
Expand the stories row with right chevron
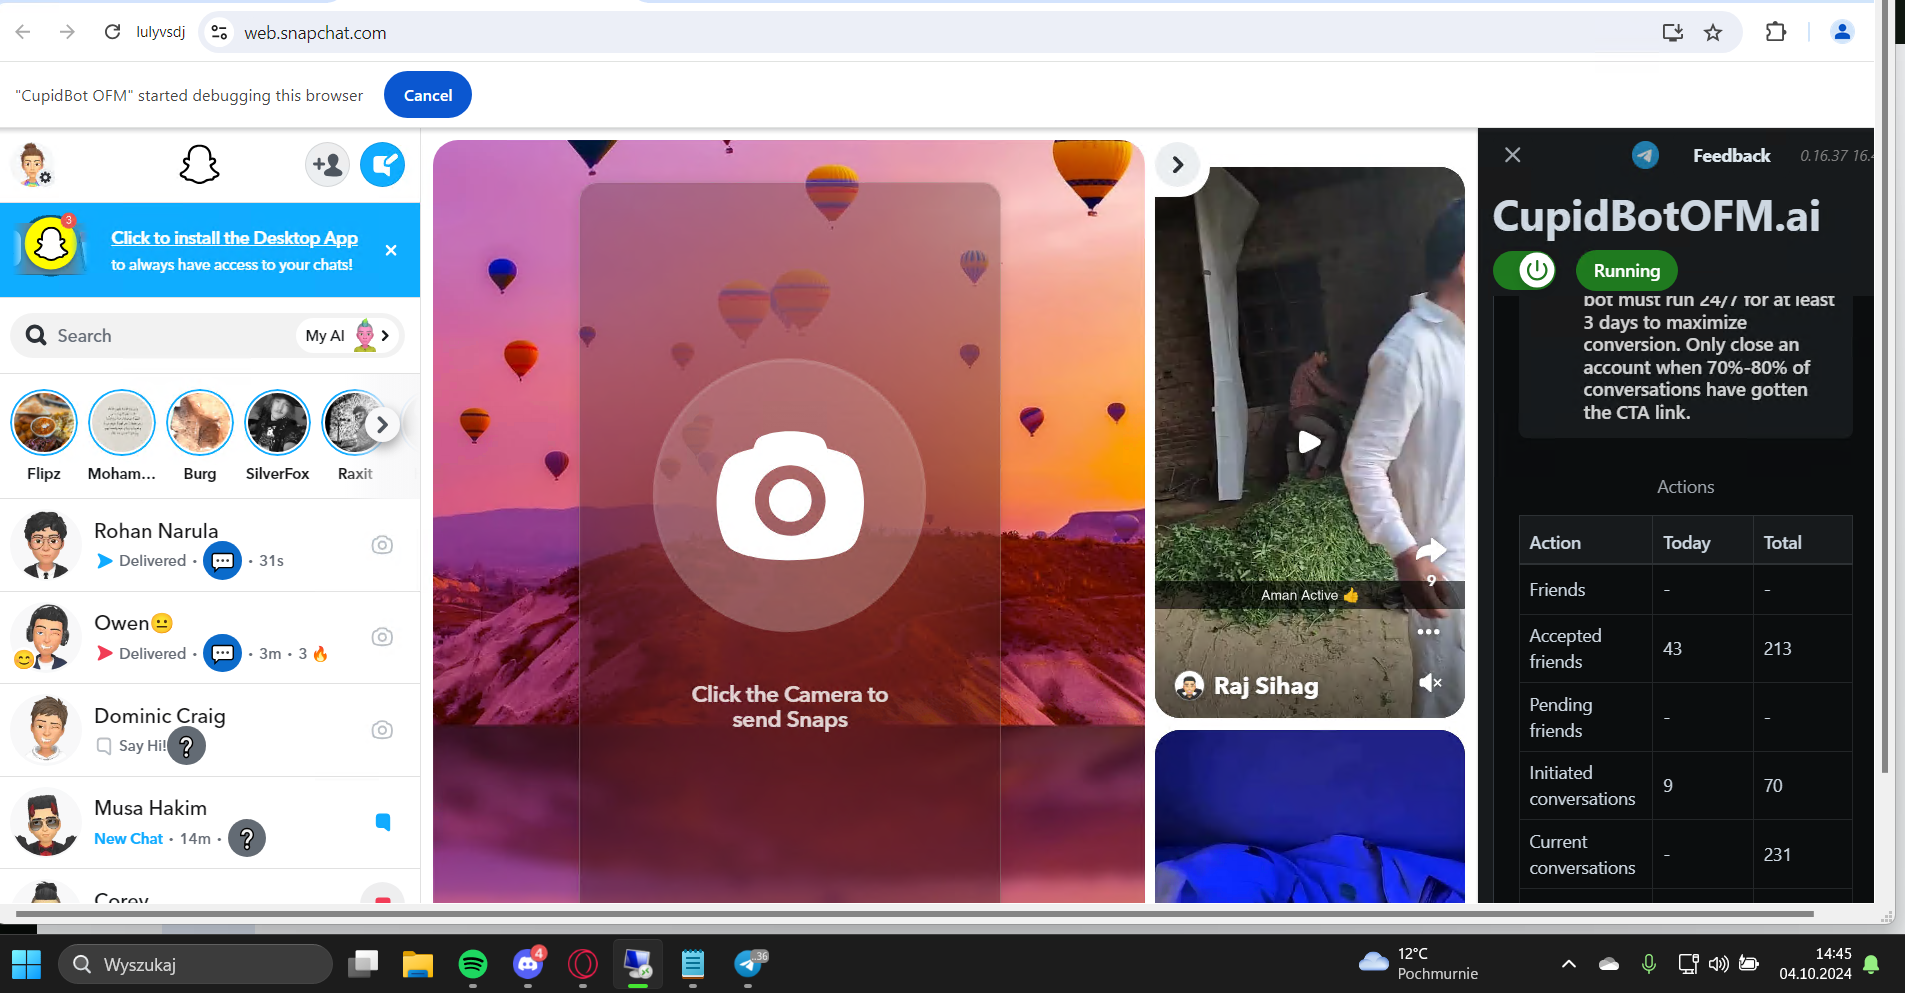click(x=382, y=425)
